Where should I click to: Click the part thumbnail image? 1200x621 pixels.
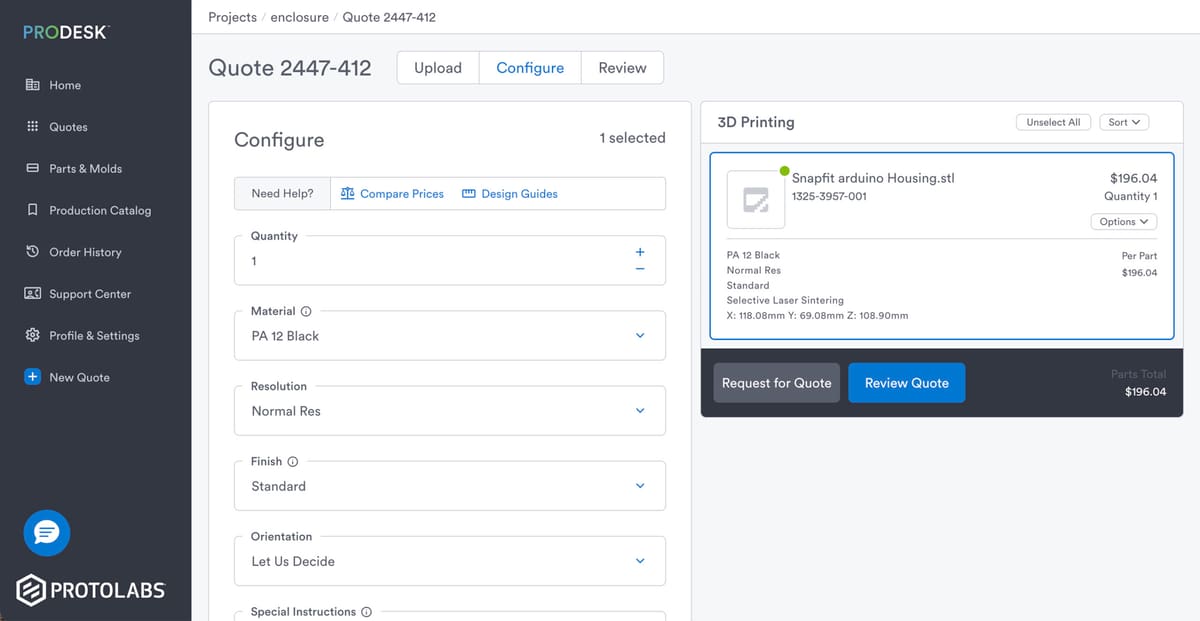[x=756, y=200]
